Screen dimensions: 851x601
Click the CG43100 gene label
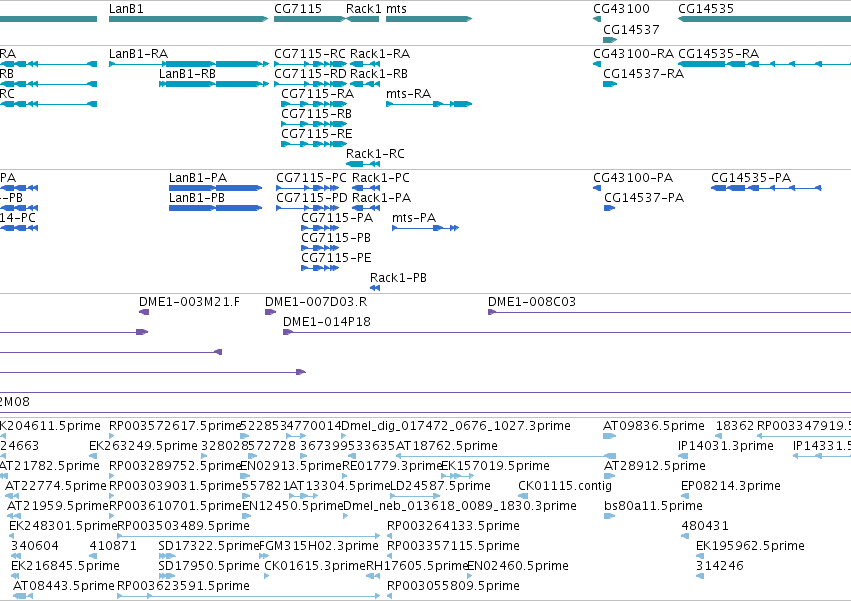click(621, 9)
